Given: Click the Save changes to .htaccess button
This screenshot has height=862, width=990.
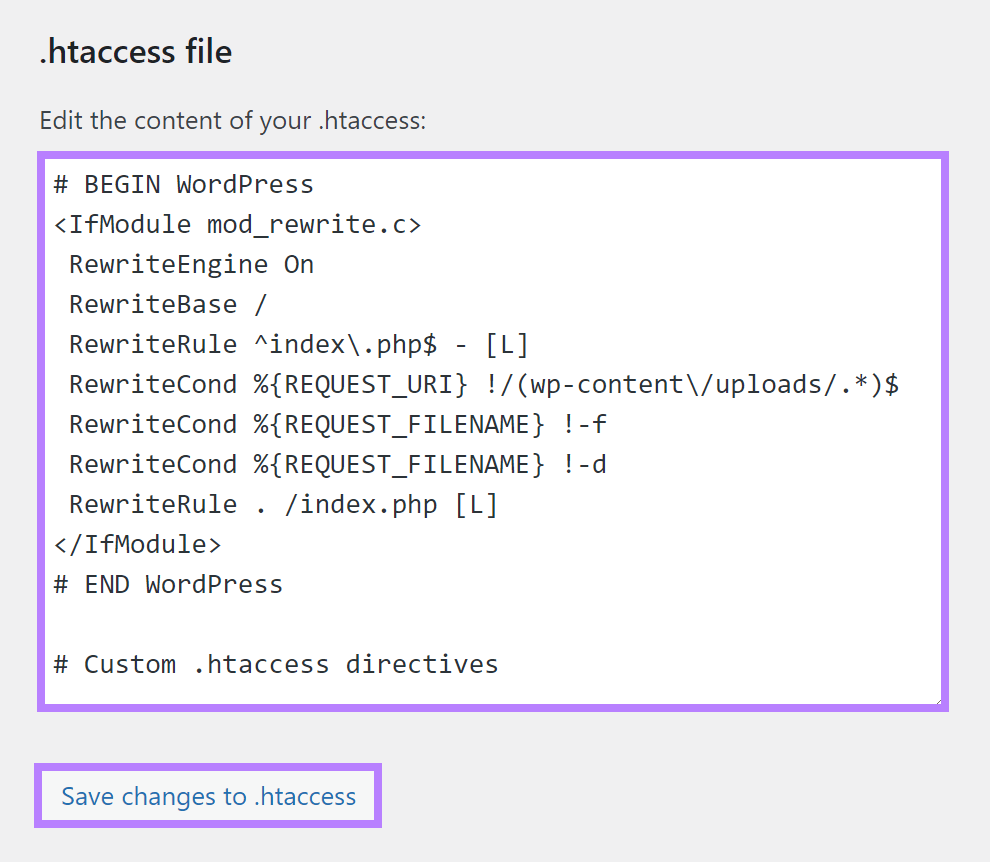Looking at the screenshot, I should click(208, 796).
